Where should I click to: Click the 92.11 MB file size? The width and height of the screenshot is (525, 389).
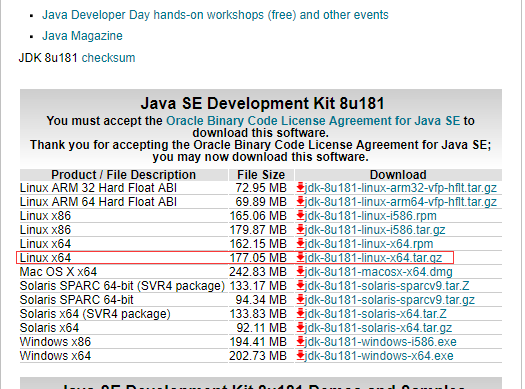point(261,328)
